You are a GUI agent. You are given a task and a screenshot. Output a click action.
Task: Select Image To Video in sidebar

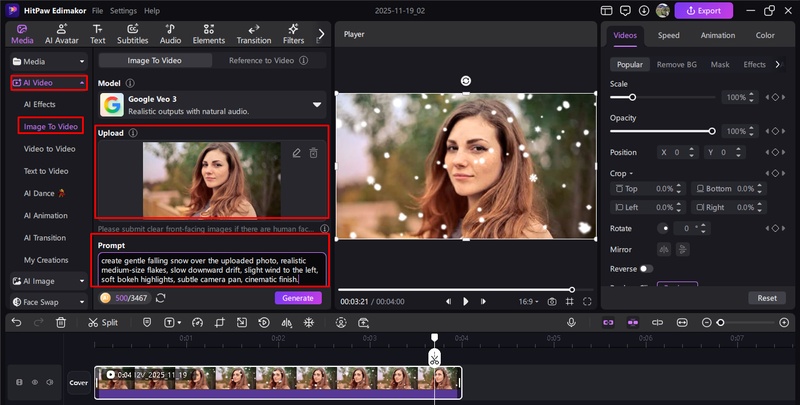point(51,126)
